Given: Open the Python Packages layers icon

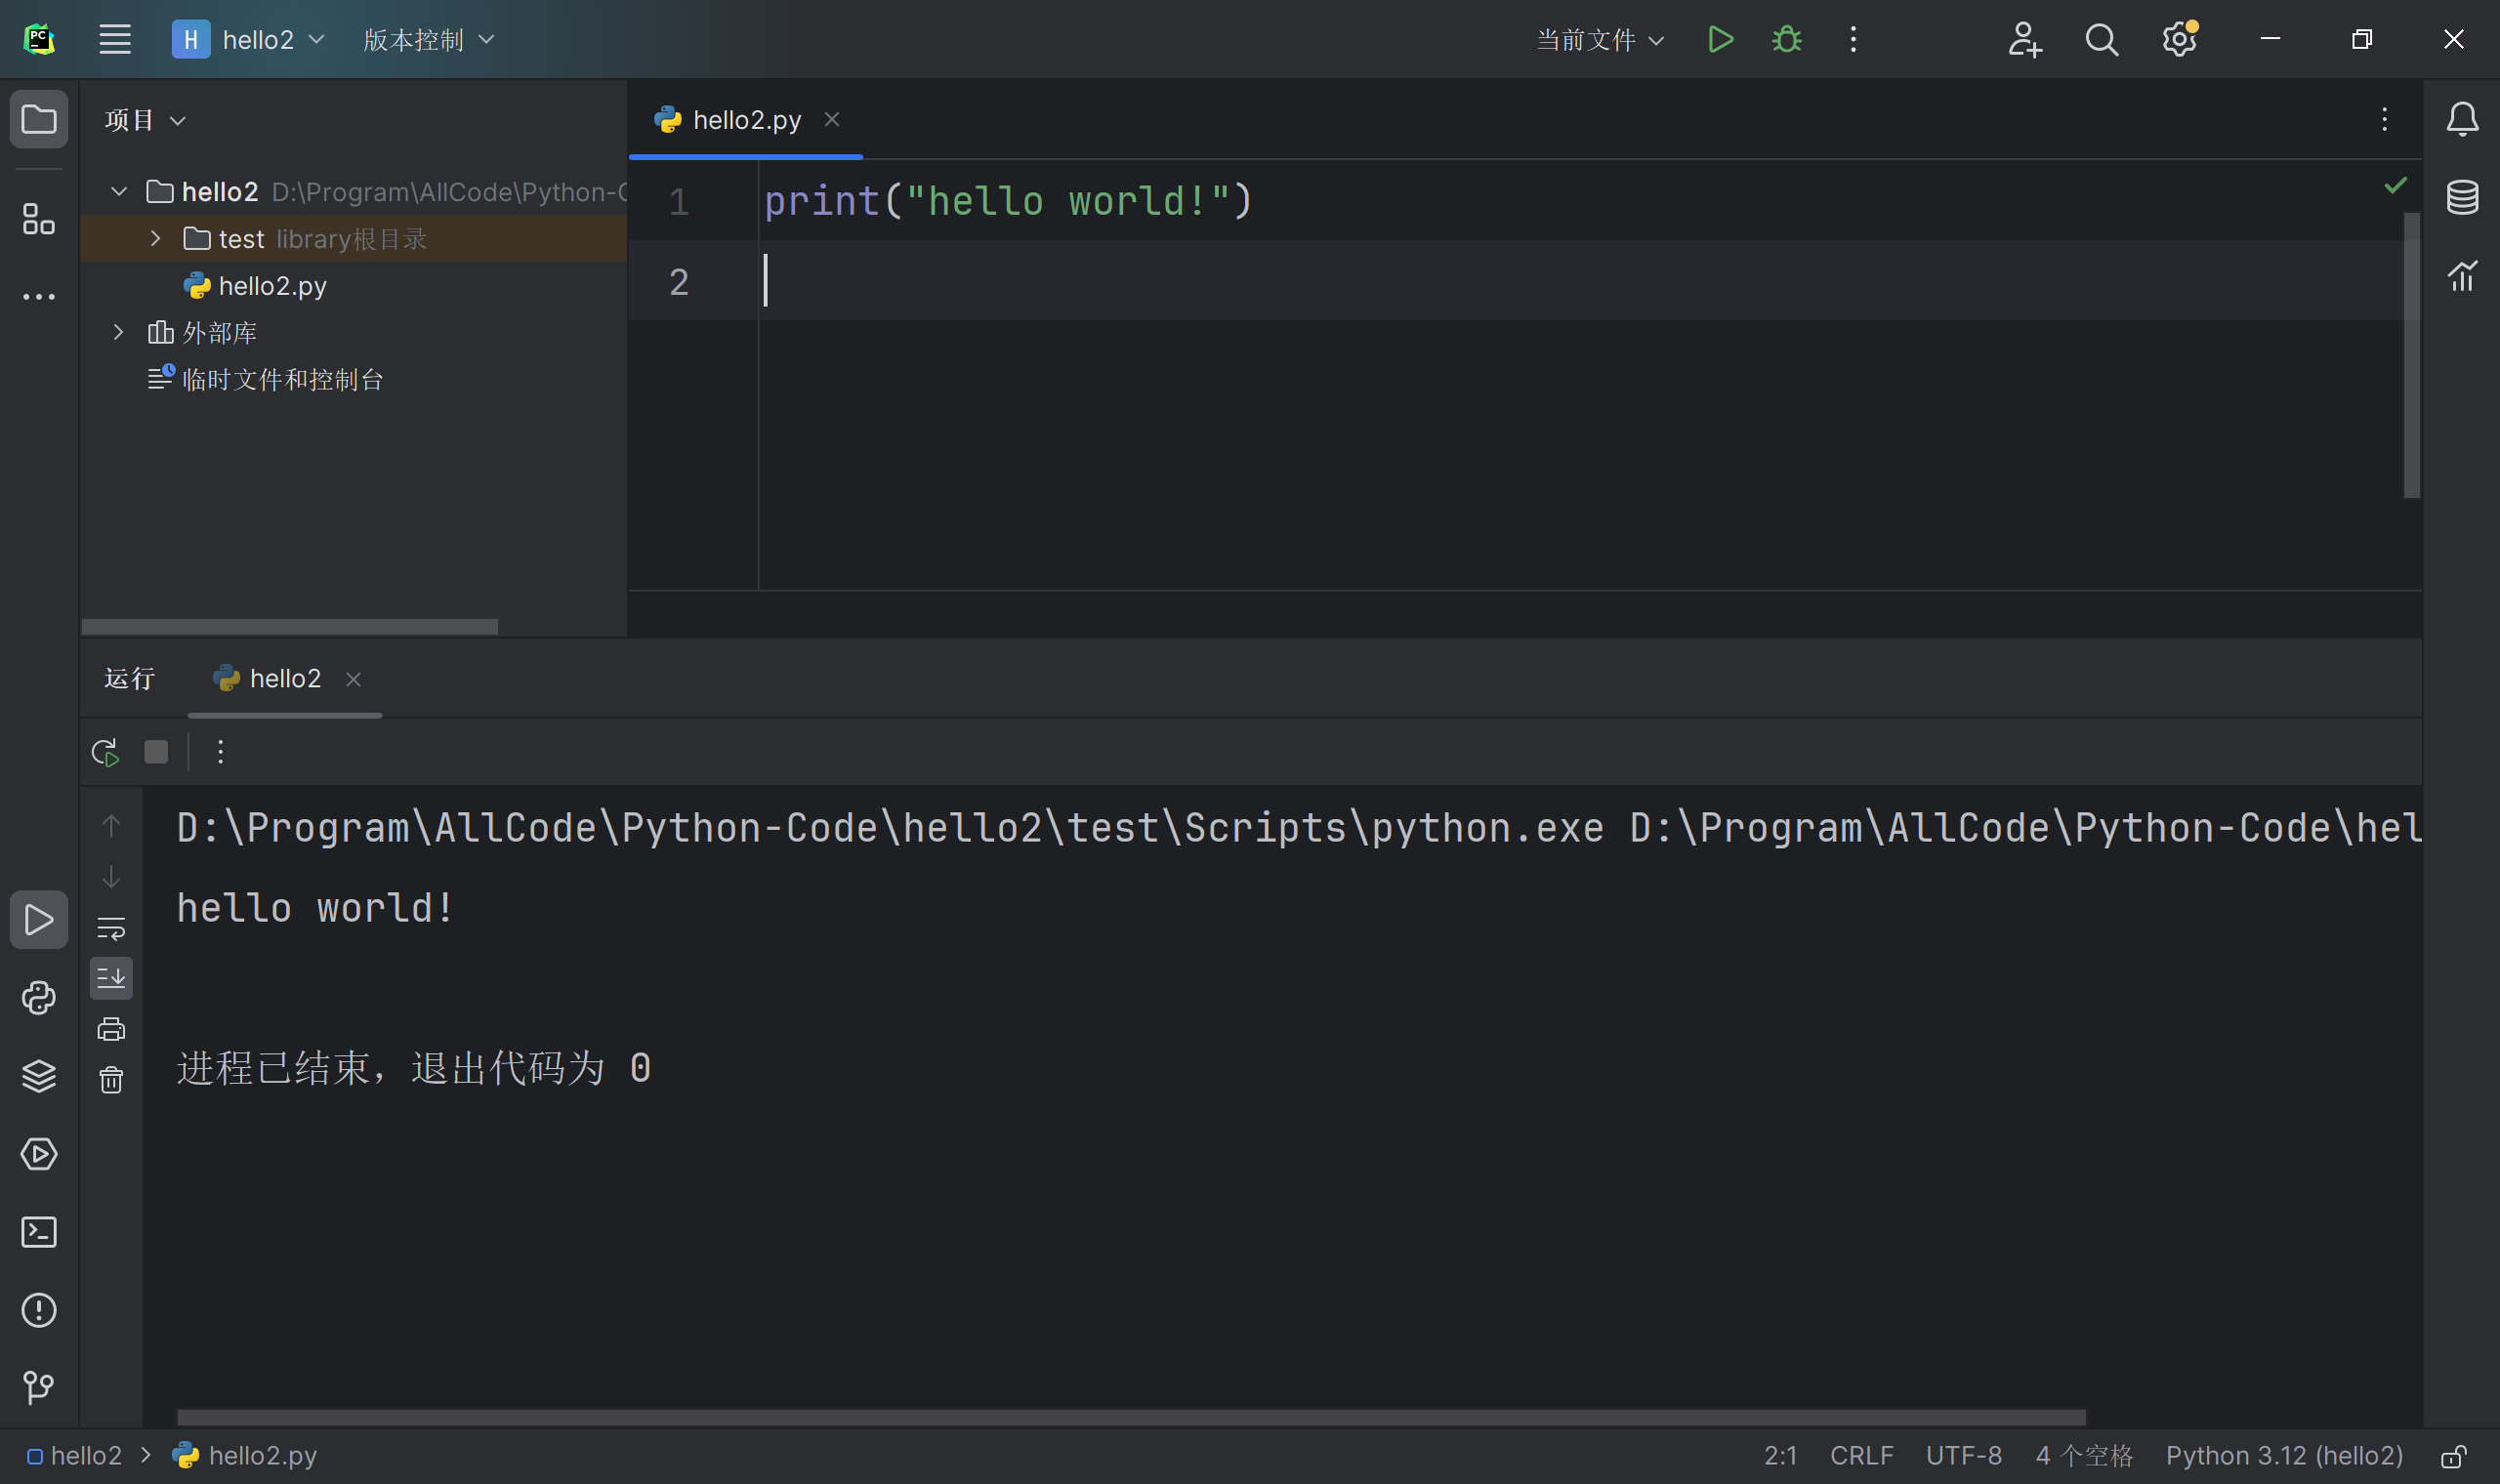Looking at the screenshot, I should click(x=38, y=1076).
